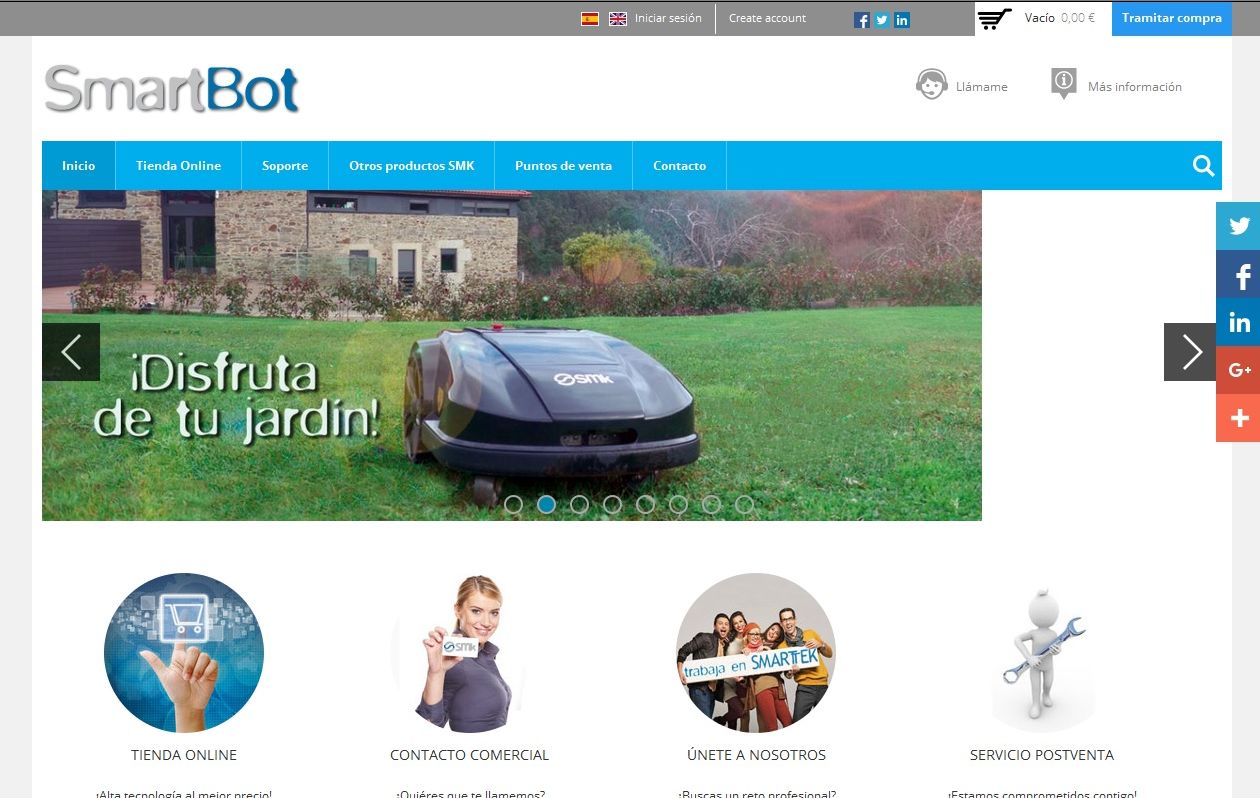Screen dimensions: 1260x798
Task: Click the Tramitar compra button
Action: click(x=1172, y=18)
